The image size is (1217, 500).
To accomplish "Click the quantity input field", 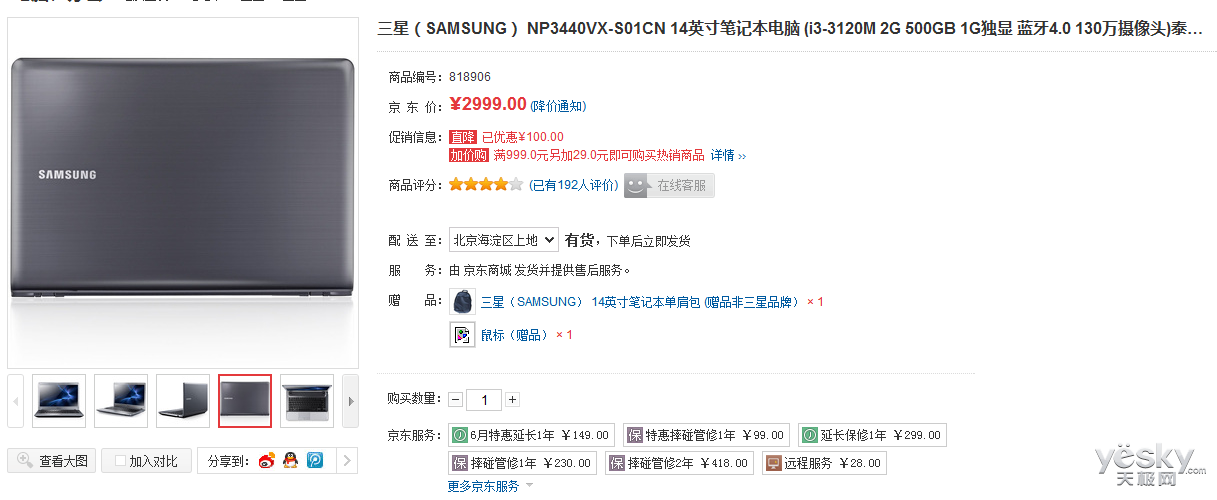I will 484,399.
